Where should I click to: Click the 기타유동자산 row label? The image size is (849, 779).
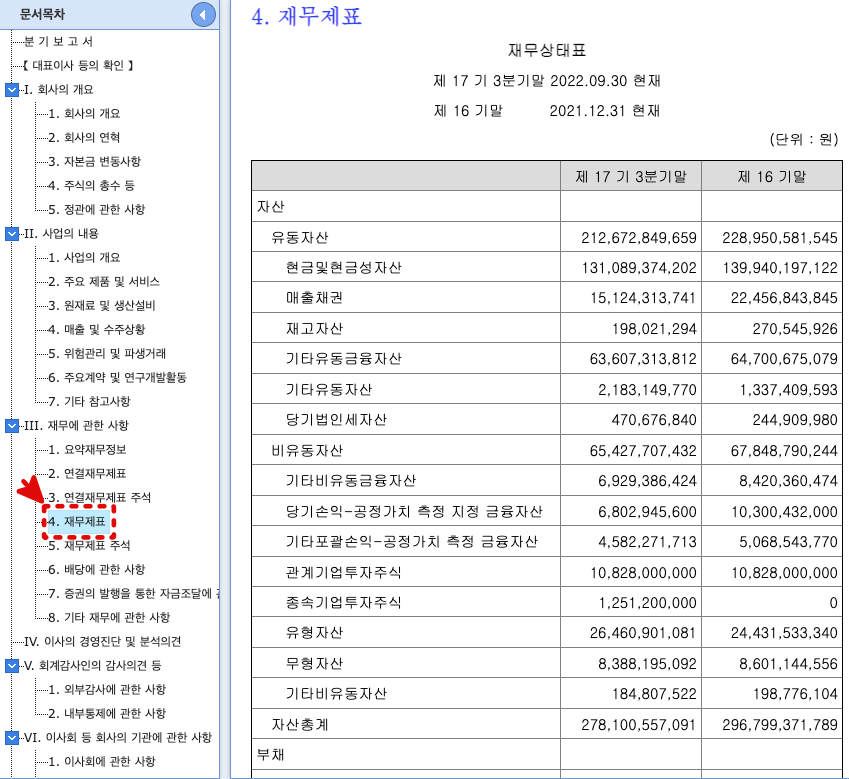[329, 390]
